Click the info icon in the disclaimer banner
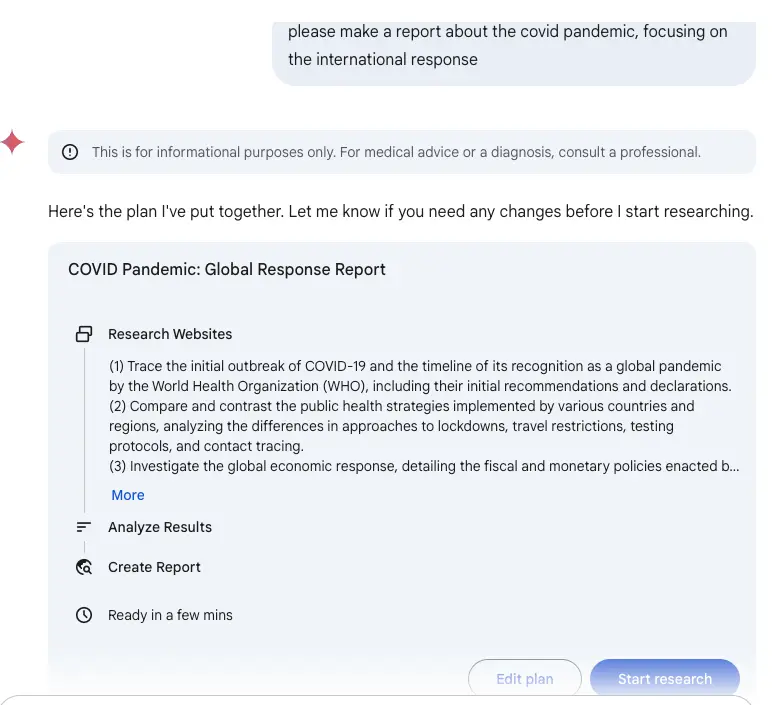This screenshot has height=705, width=773. pyautogui.click(x=70, y=153)
